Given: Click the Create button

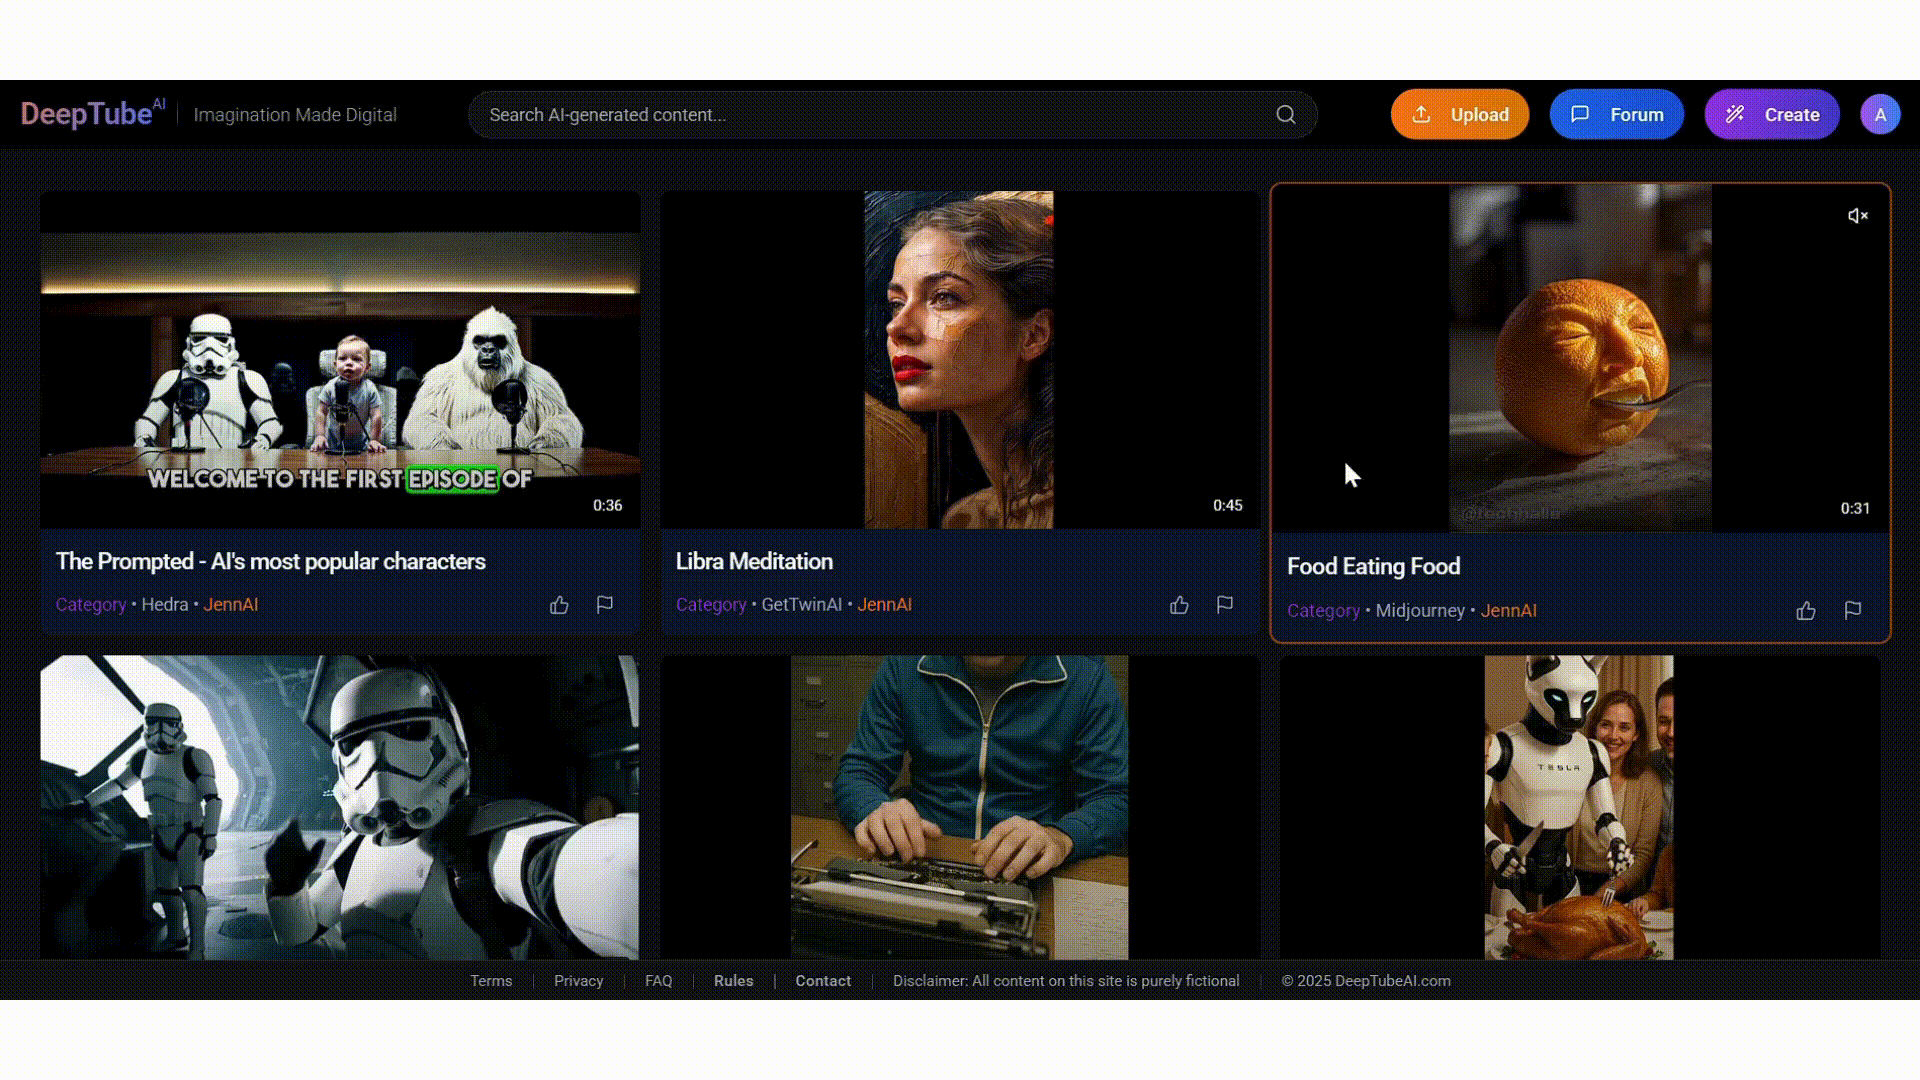Looking at the screenshot, I should point(1771,115).
